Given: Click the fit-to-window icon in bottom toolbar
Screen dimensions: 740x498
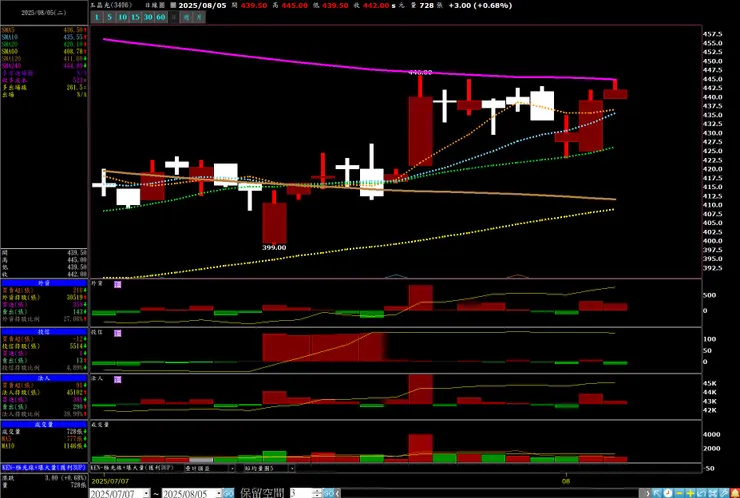Looking at the screenshot, I should click(713, 493).
